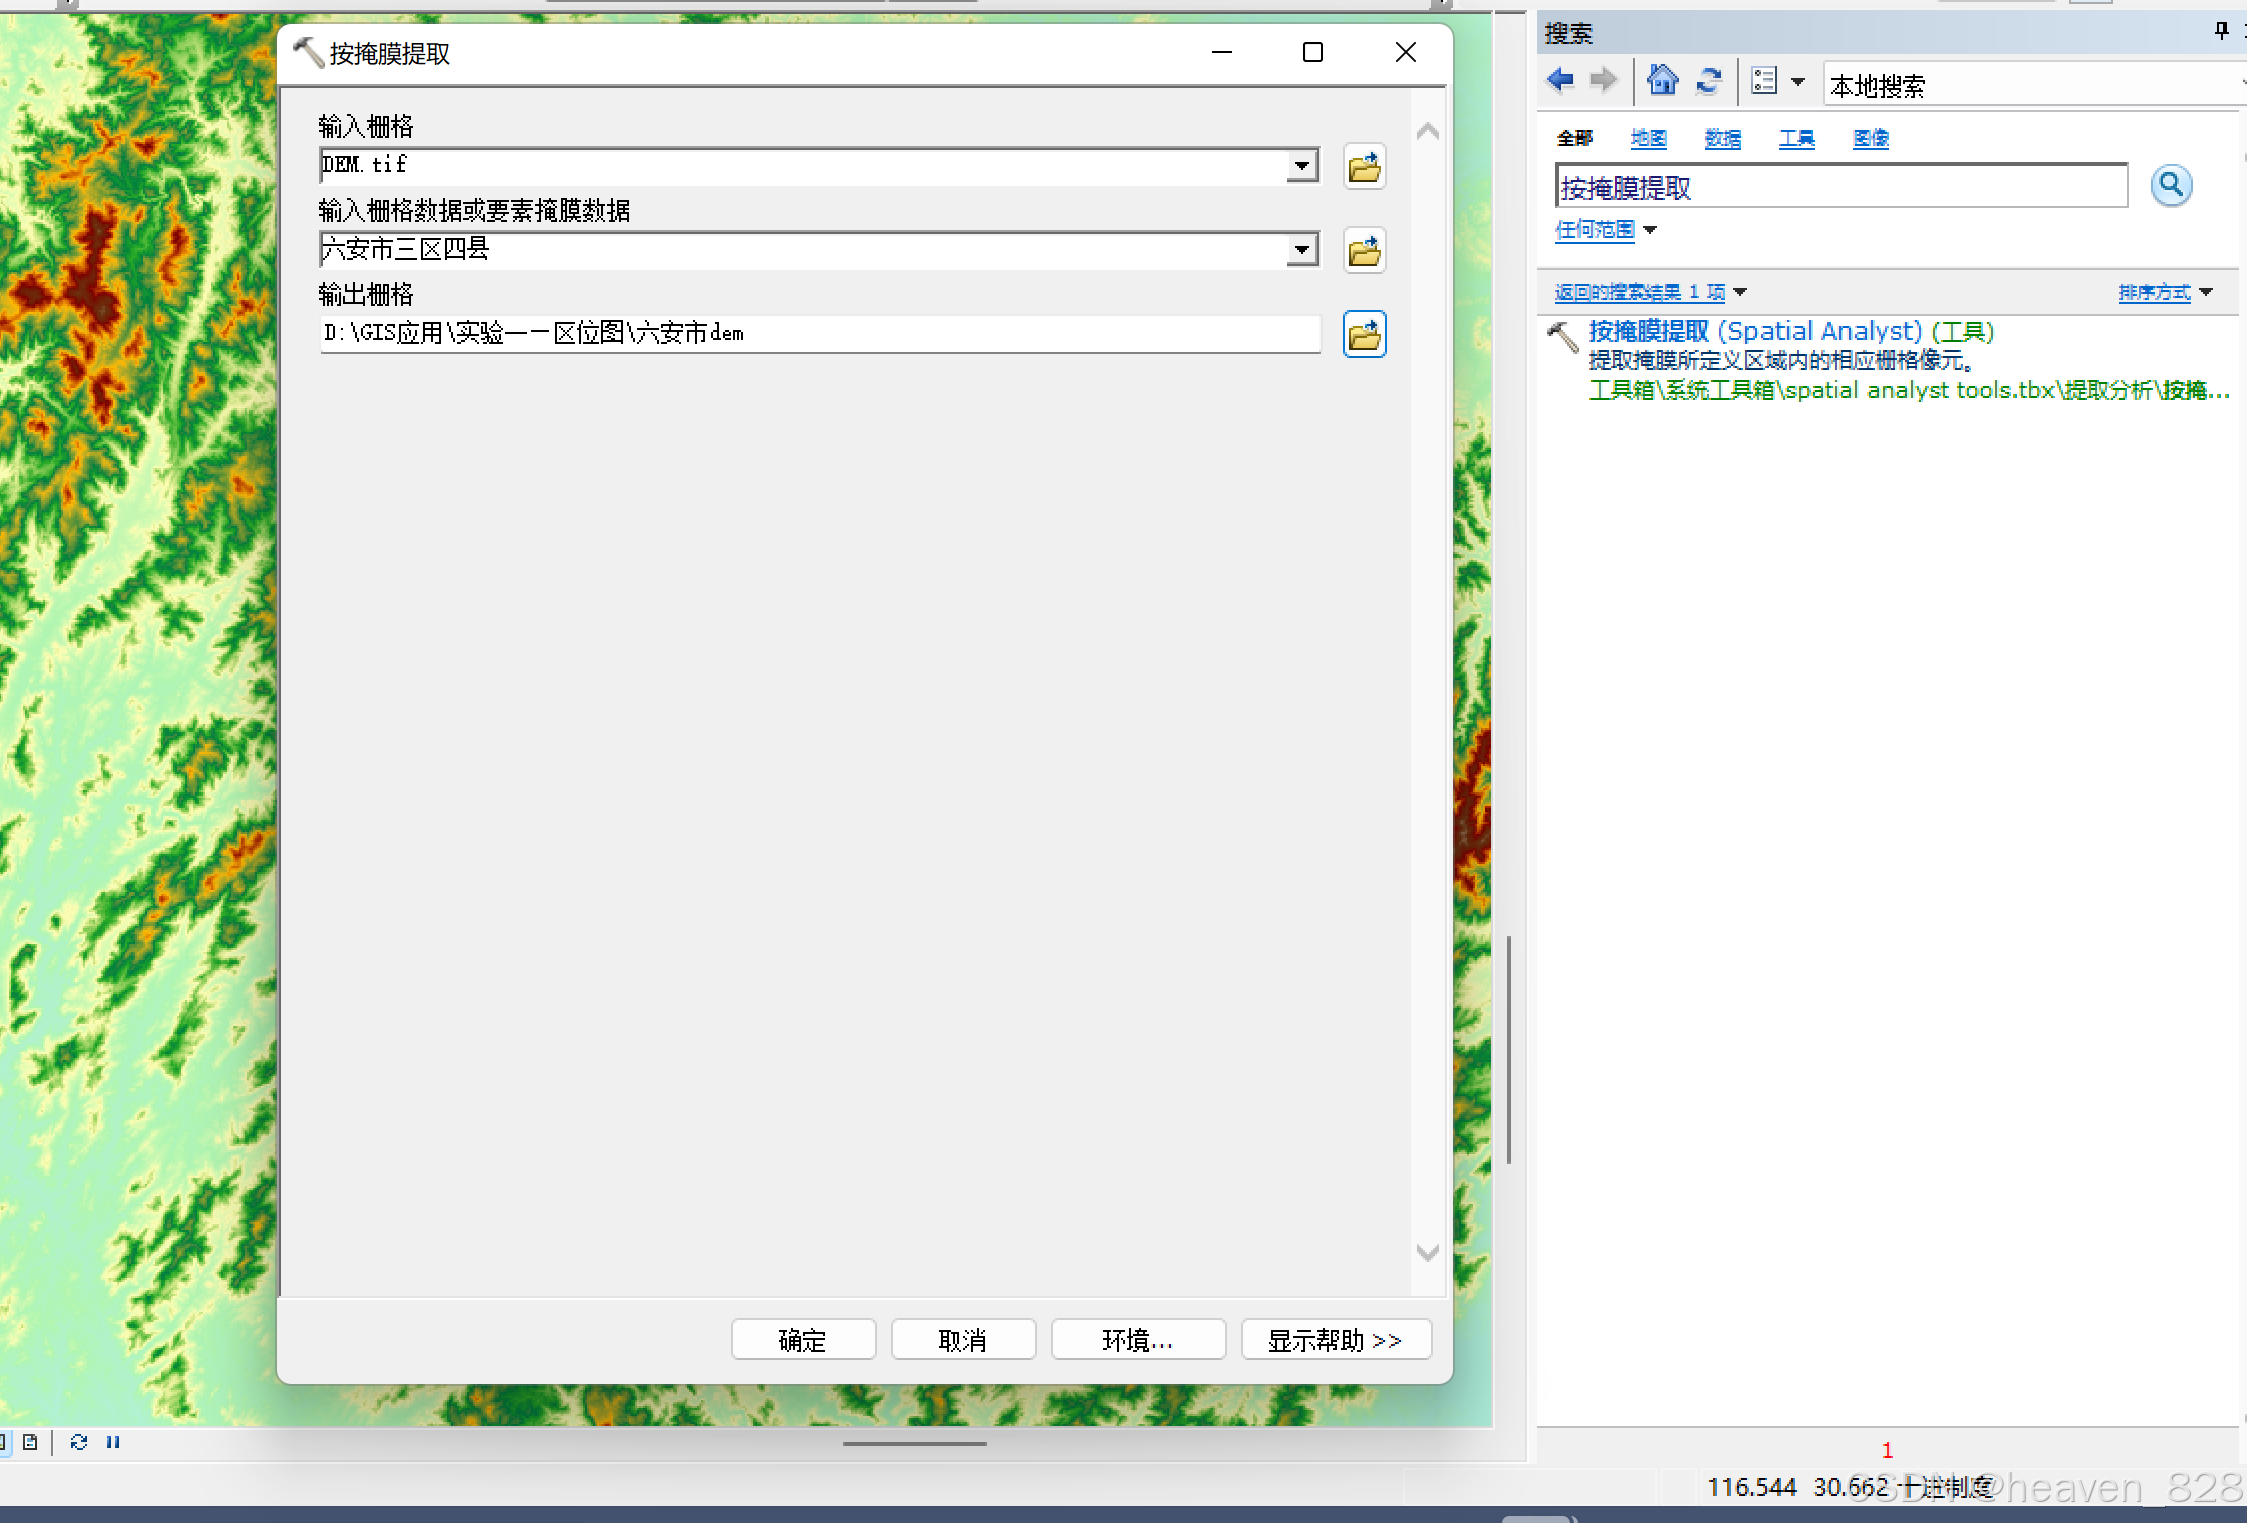Click the browse folder icon for output raster
The width and height of the screenshot is (2247, 1523).
point(1364,335)
